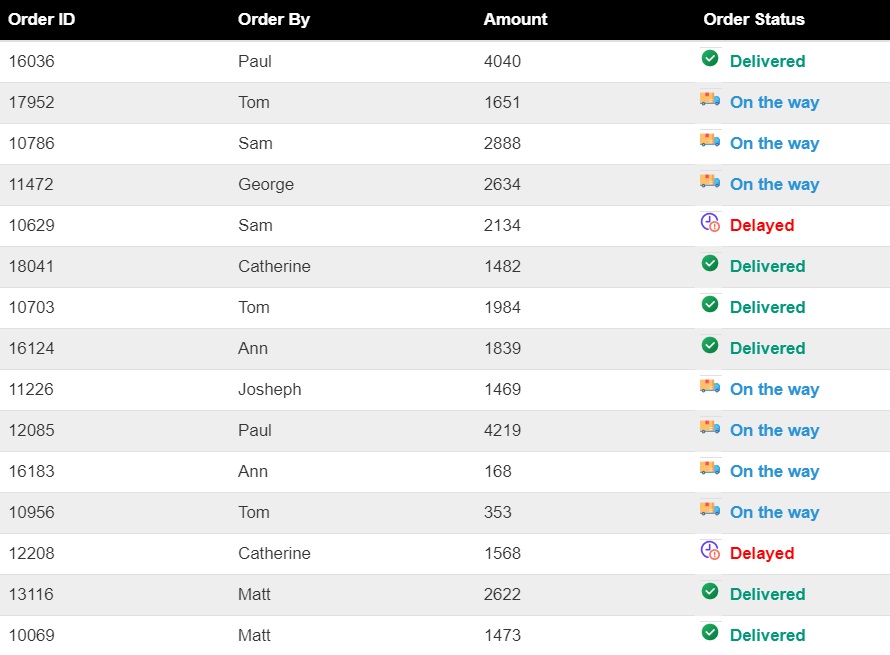Click the checkmark icon for order 10069
The height and width of the screenshot is (655, 890).
[710, 633]
